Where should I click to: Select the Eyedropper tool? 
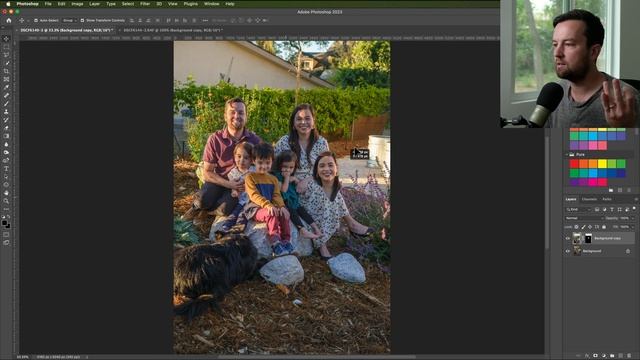click(x=6, y=87)
